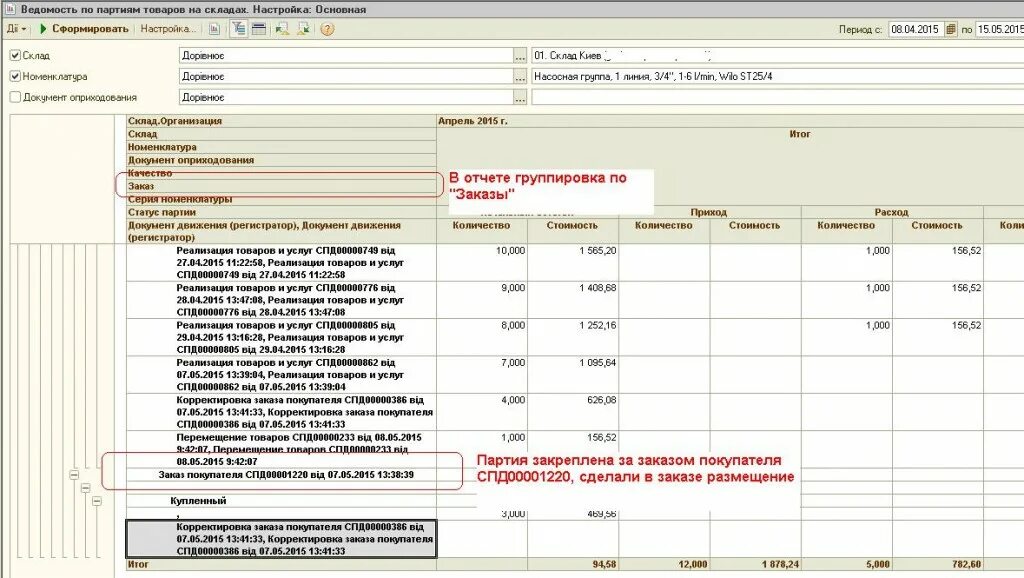Click cost cell 1 565,20

[x=573, y=263]
